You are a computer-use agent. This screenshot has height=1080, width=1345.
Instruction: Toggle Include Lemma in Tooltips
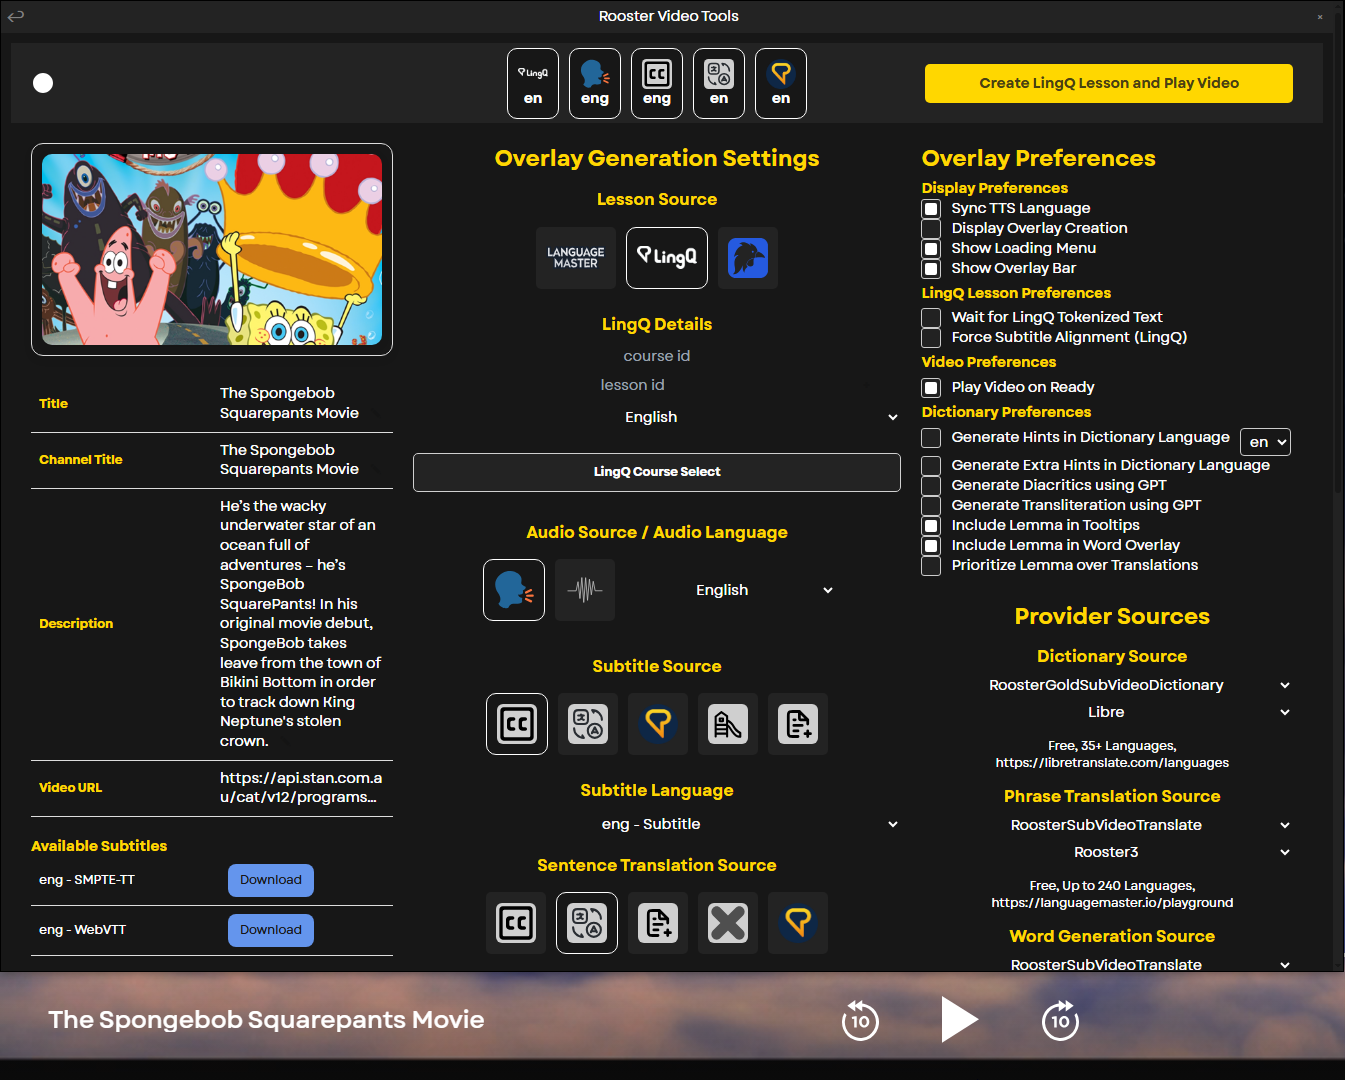(931, 526)
